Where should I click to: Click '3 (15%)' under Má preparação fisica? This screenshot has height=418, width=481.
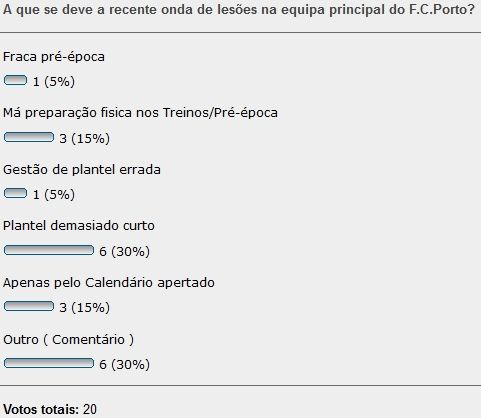pyautogui.click(x=84, y=138)
